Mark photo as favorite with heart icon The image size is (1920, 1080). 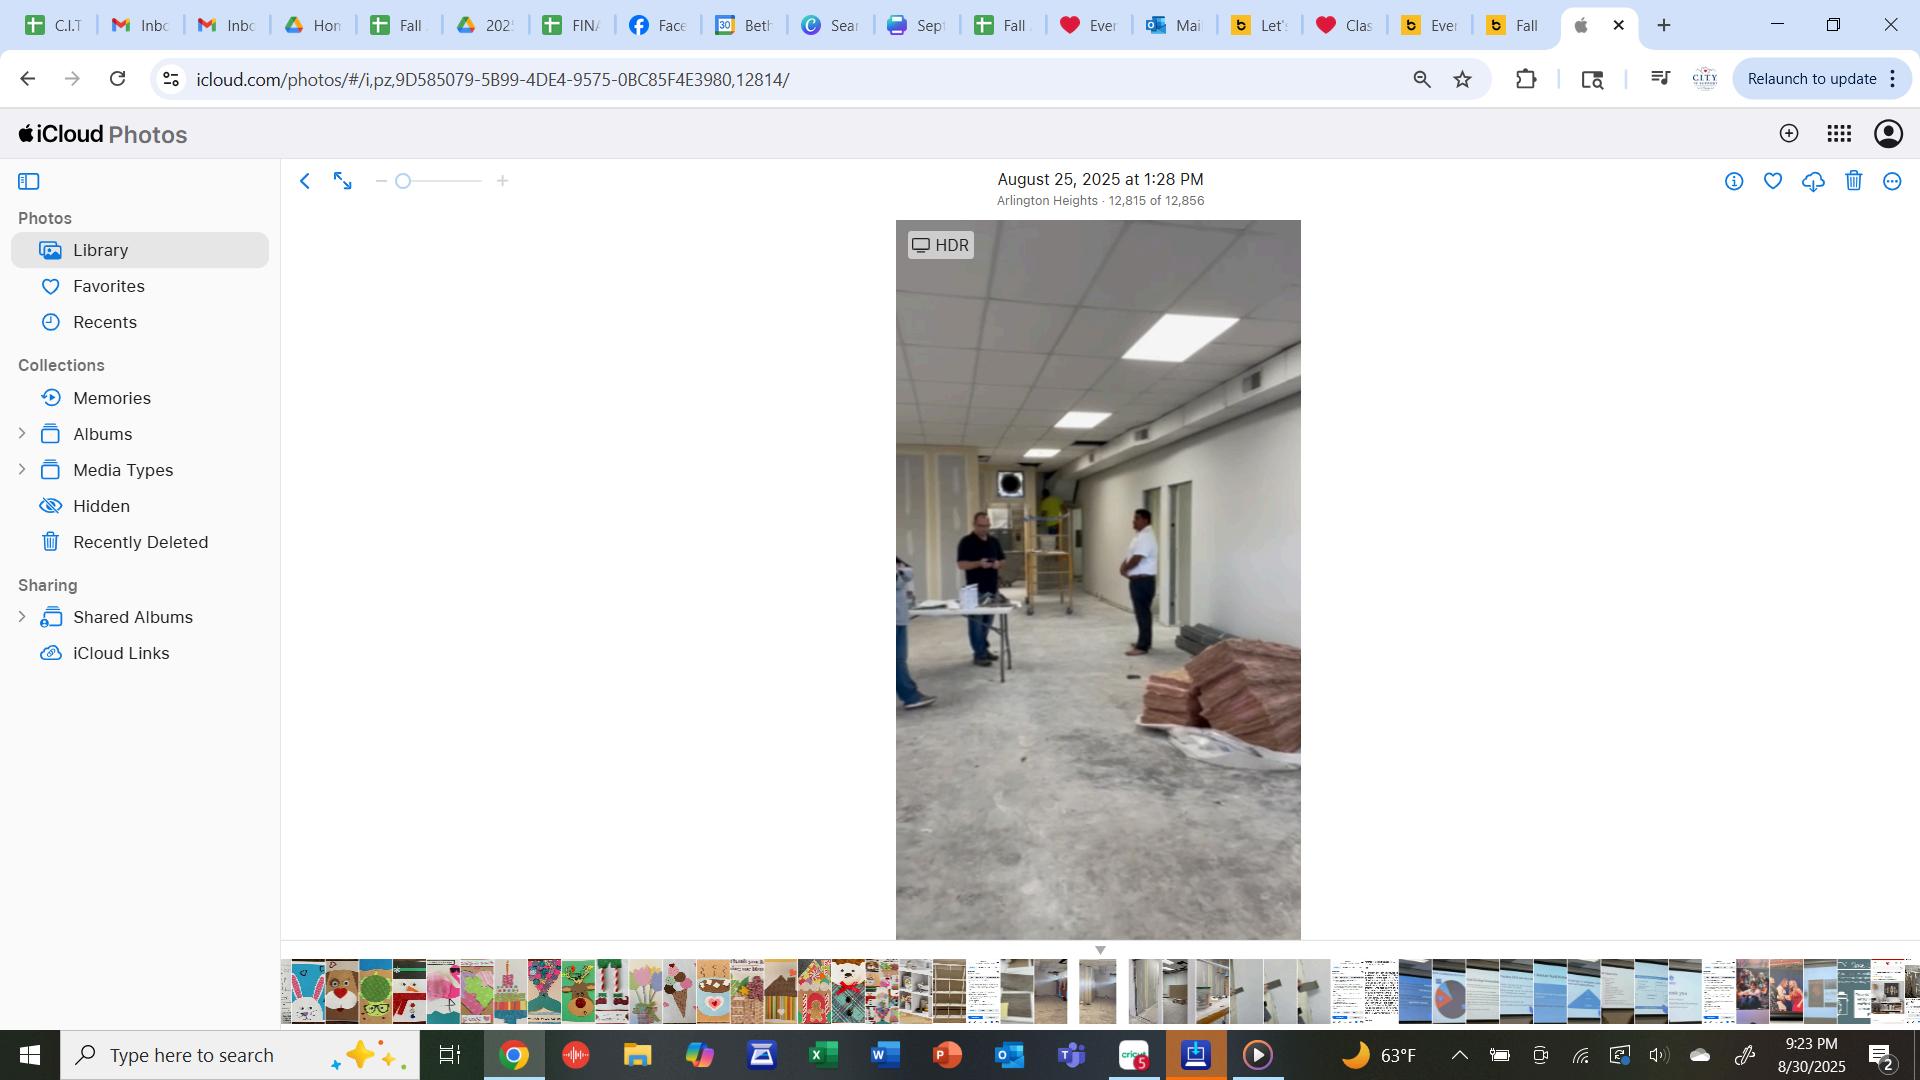click(1773, 181)
